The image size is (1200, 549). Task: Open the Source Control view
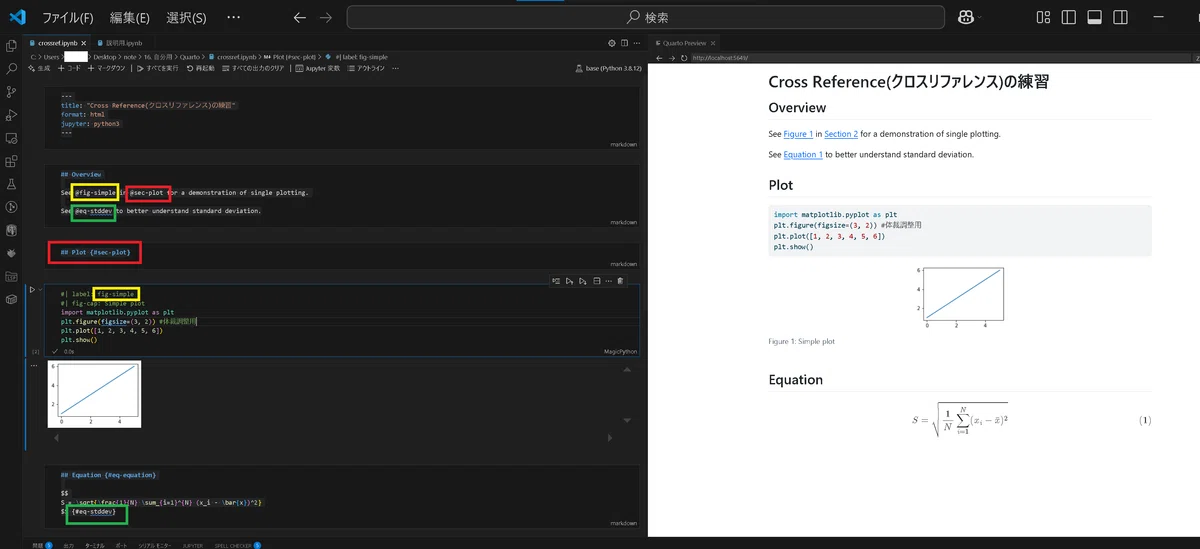coord(12,92)
